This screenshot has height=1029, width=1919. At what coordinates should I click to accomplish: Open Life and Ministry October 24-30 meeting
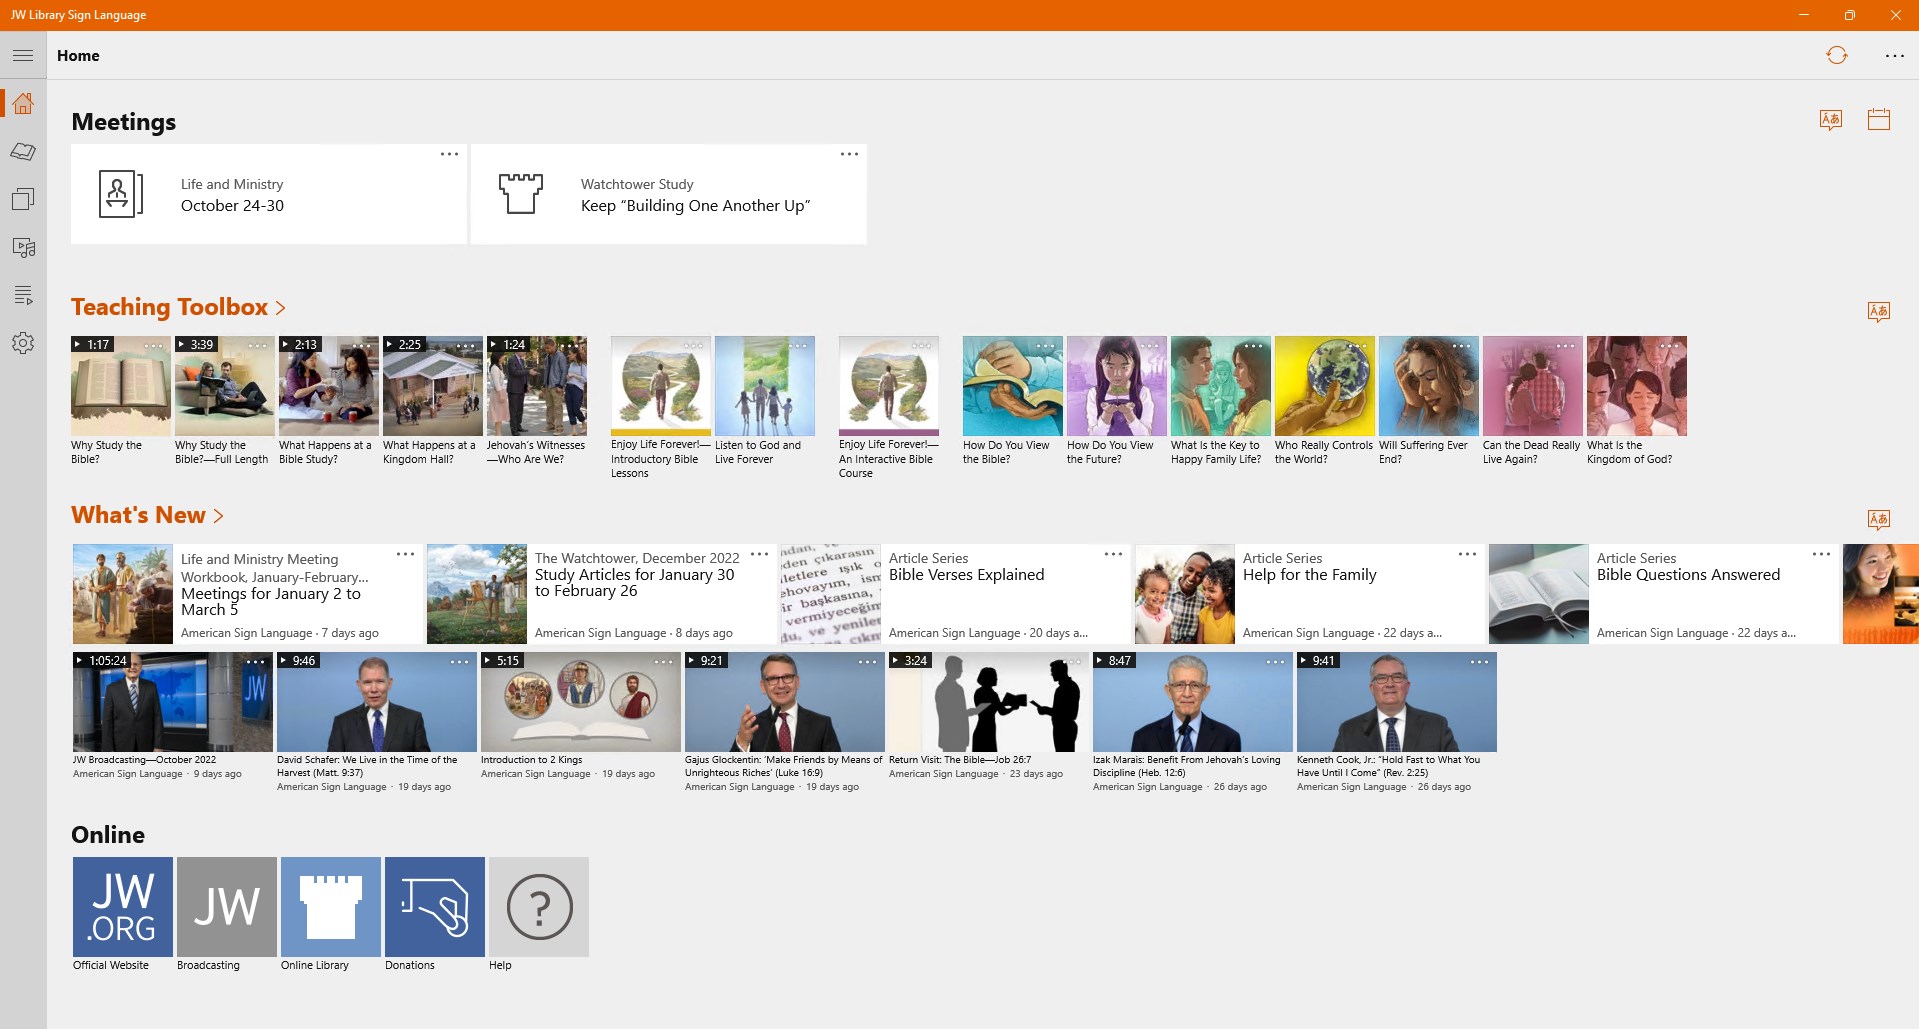click(x=269, y=194)
